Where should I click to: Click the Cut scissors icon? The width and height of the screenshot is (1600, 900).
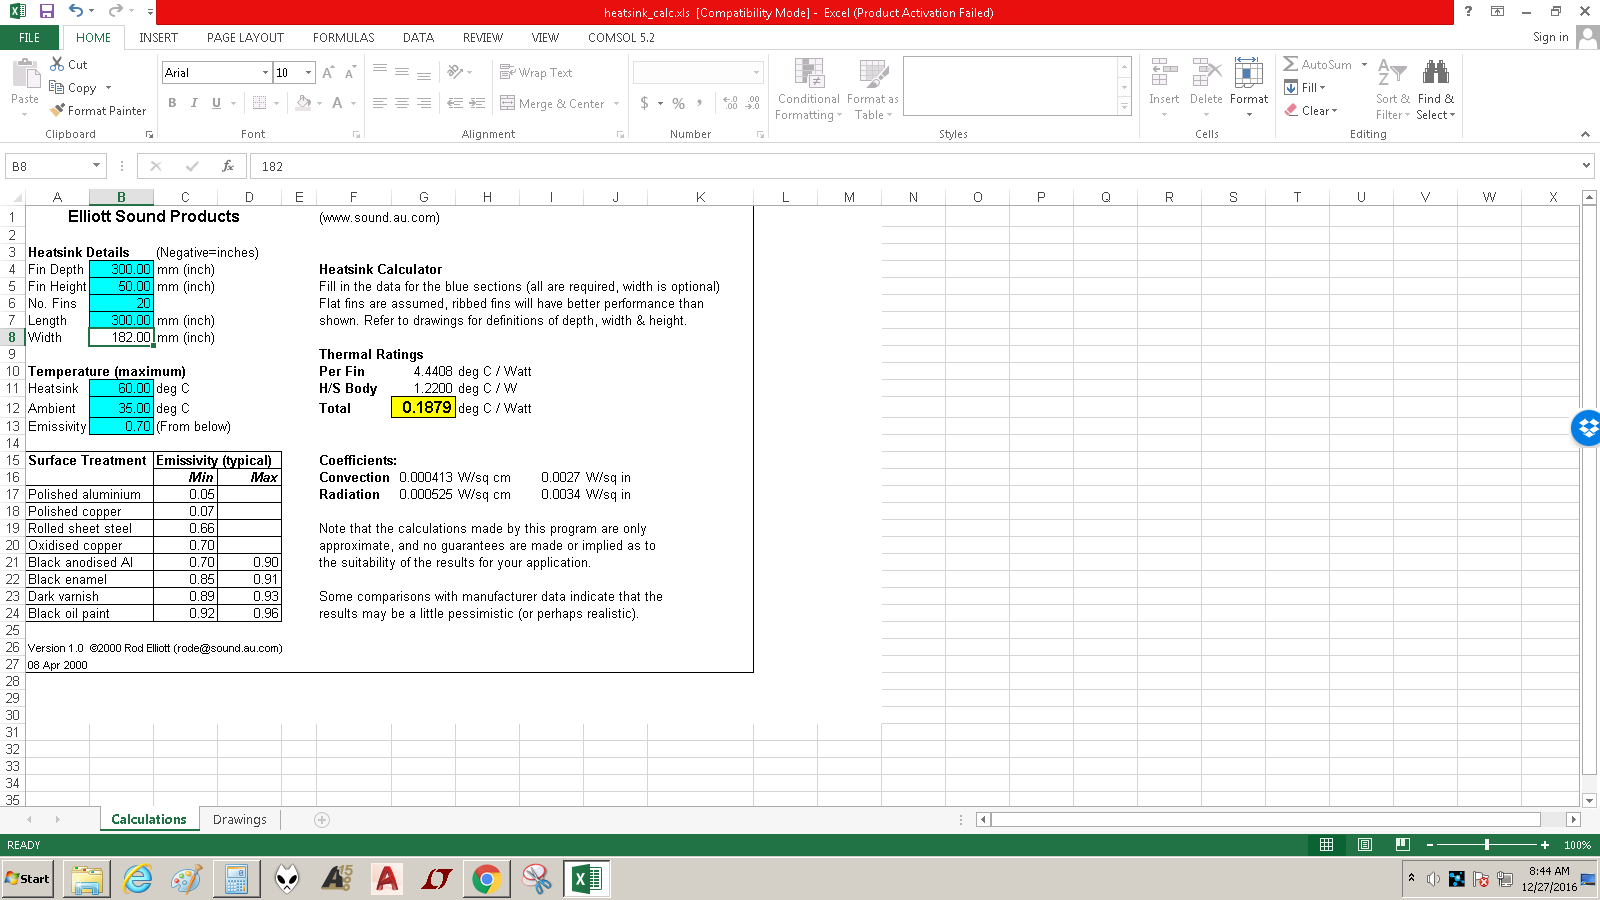point(57,64)
